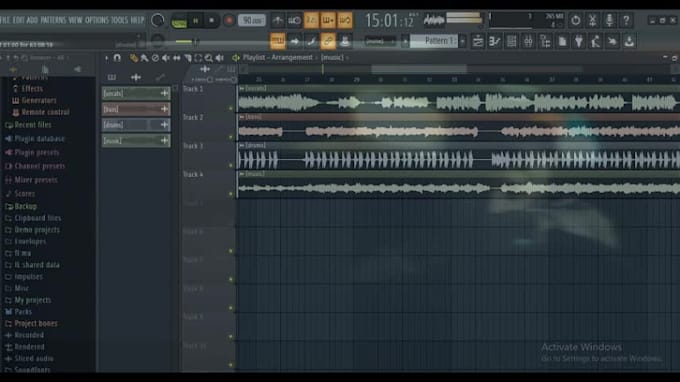Click the question mark help icon
Image resolution: width=680 pixels, height=382 pixels.
pyautogui.click(x=626, y=20)
